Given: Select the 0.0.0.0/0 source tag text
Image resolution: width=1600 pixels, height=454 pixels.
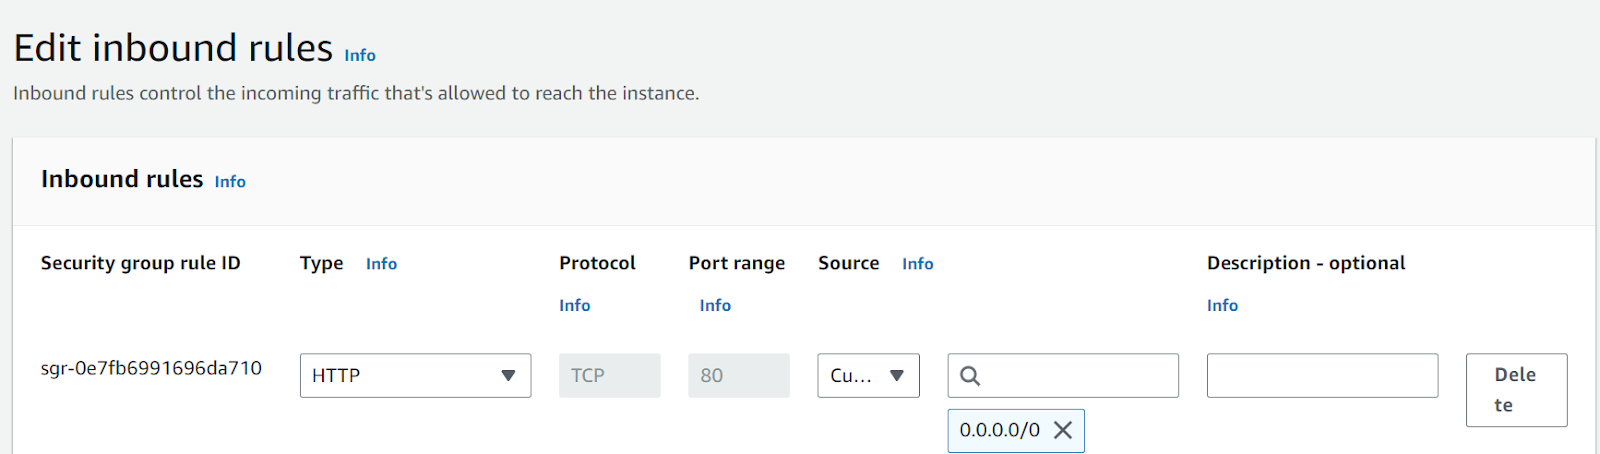Looking at the screenshot, I should click(x=1000, y=430).
